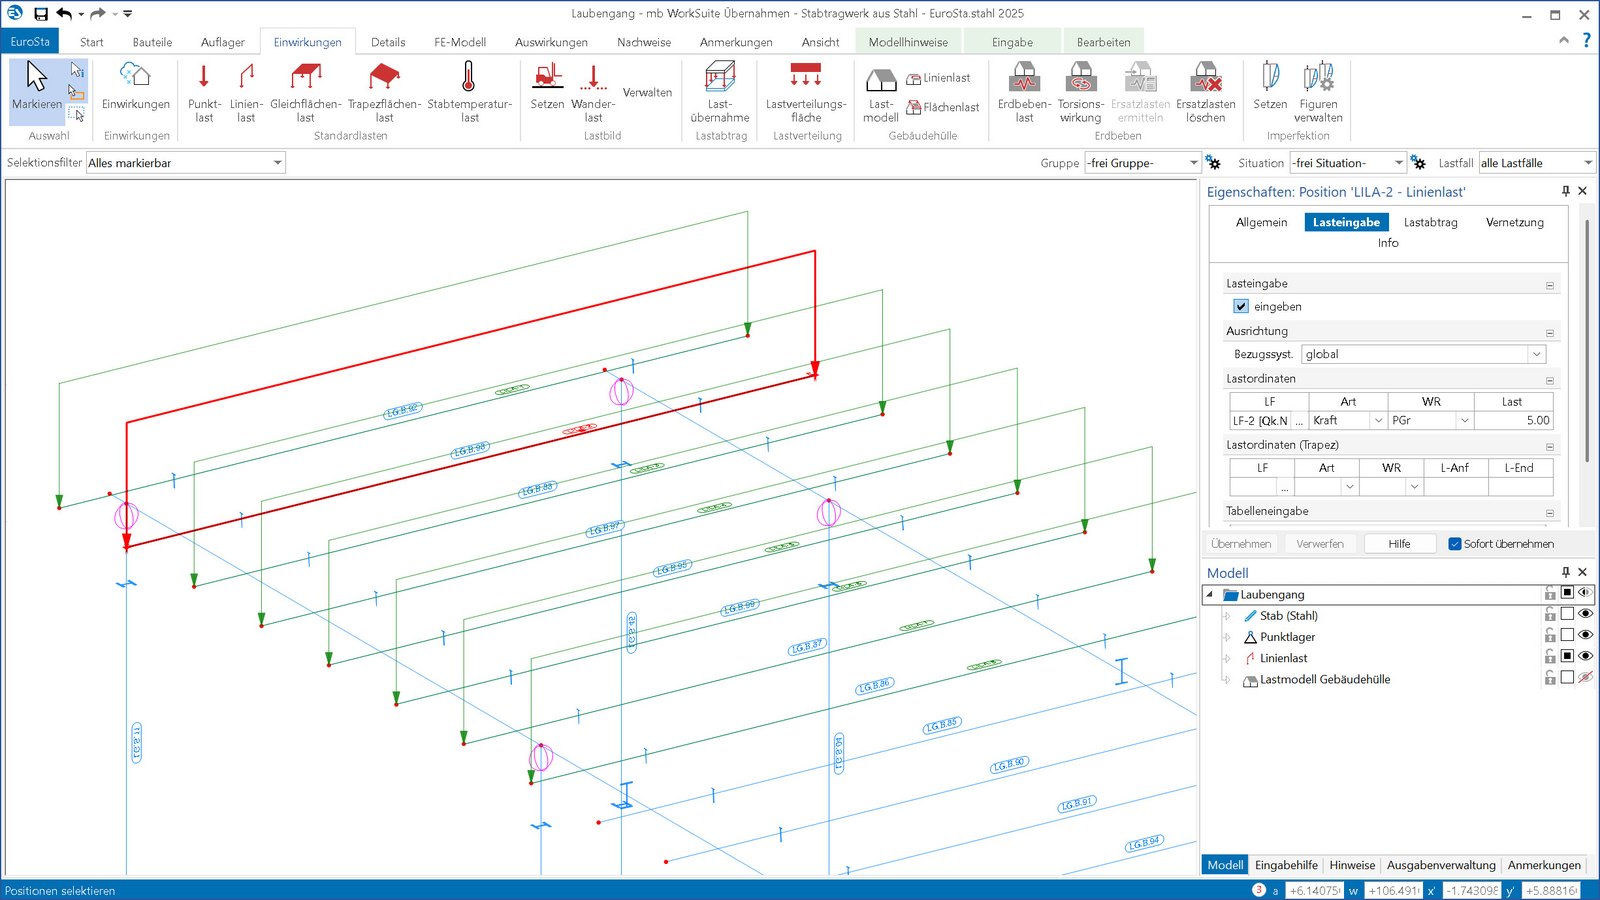The height and width of the screenshot is (900, 1600).
Task: Click the Hilfe button
Action: [1399, 544]
